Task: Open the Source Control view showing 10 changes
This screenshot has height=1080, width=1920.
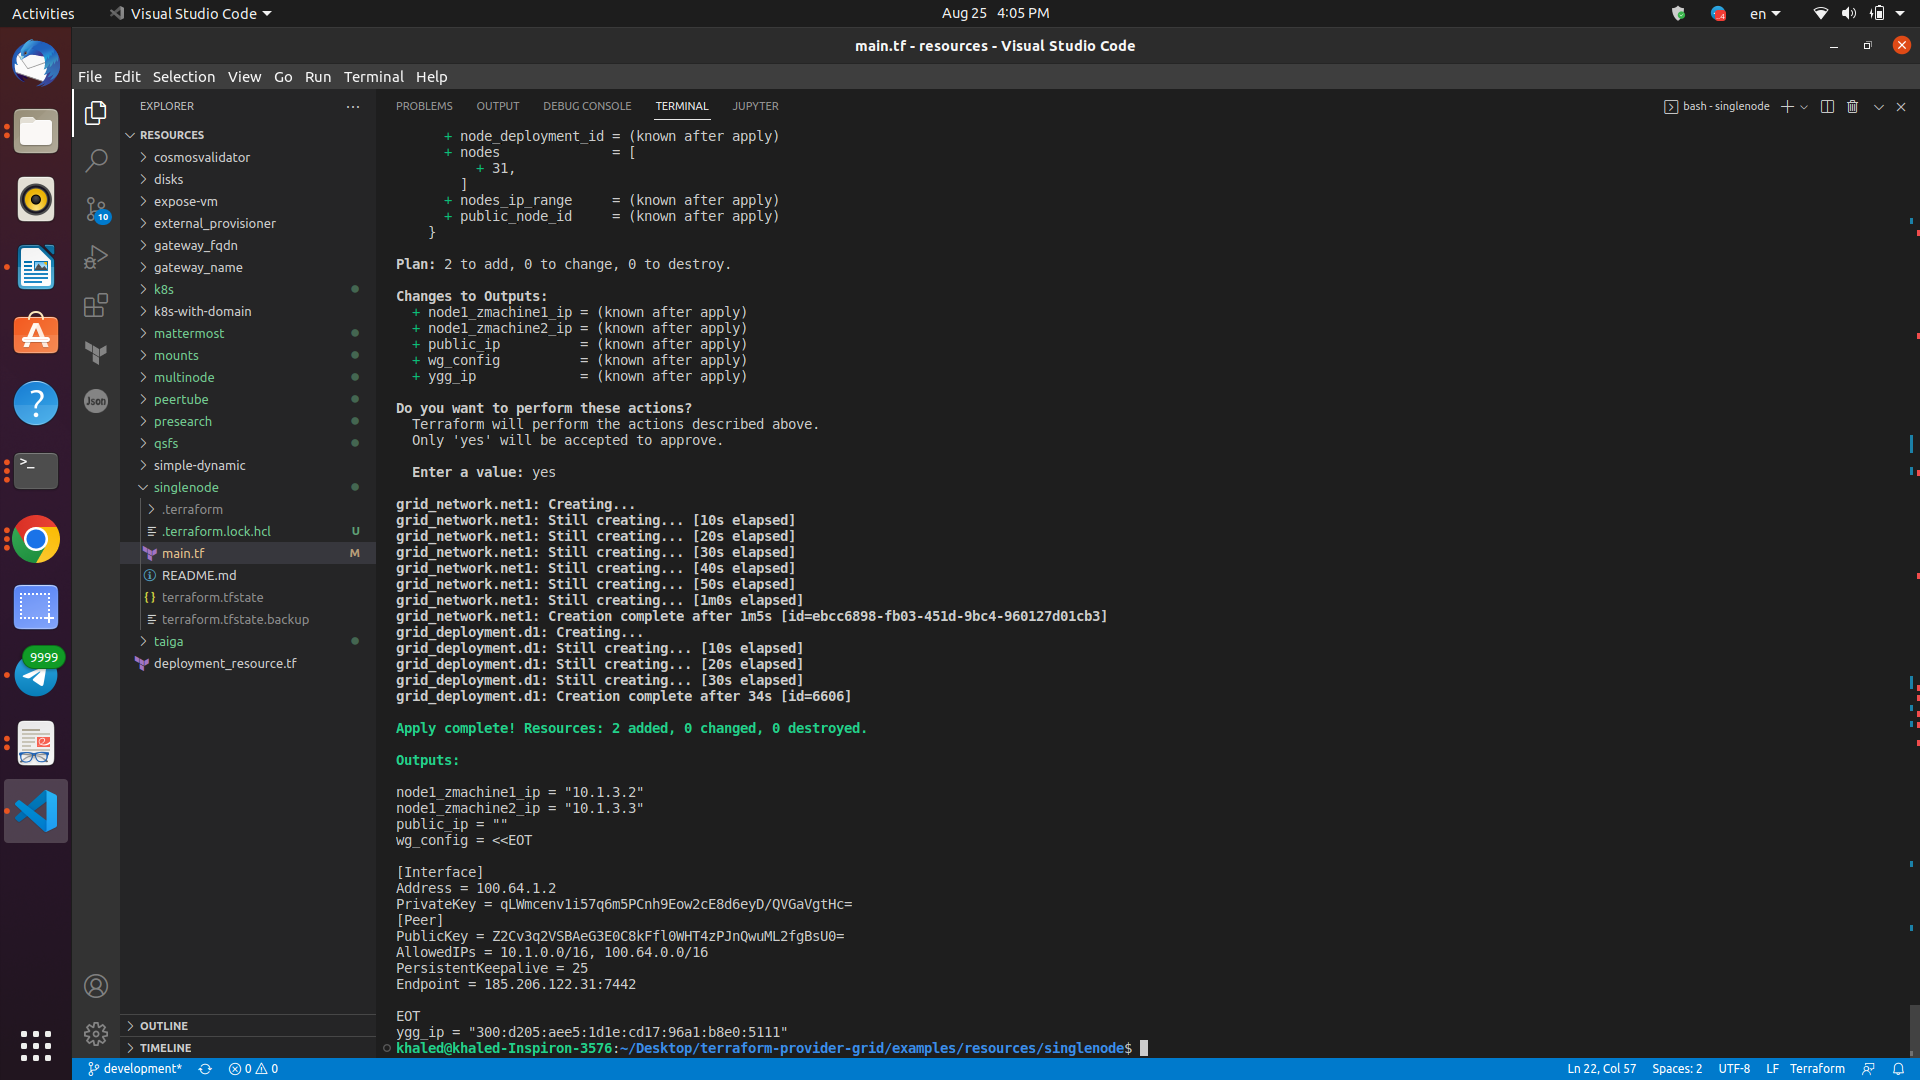Action: pyautogui.click(x=96, y=210)
